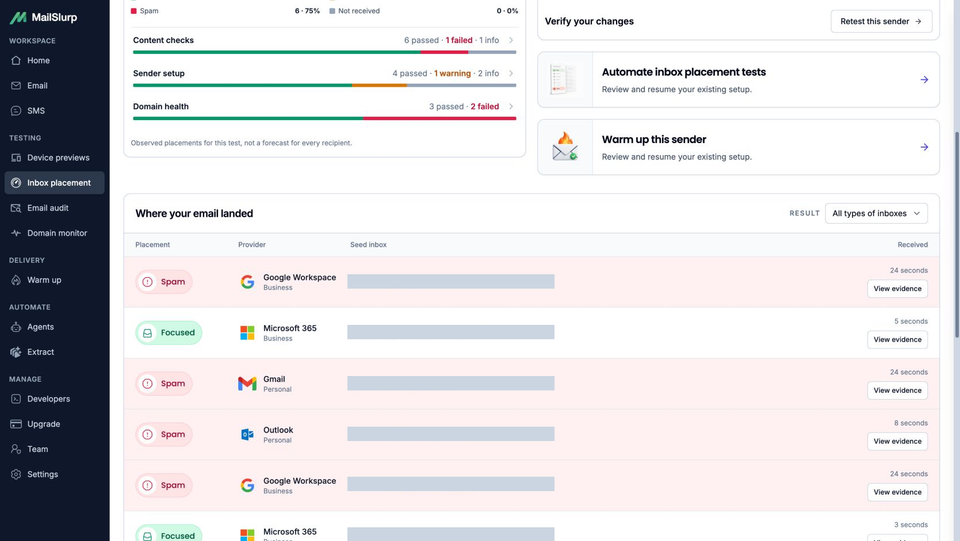The width and height of the screenshot is (960, 541).
Task: Click the Settings gear icon
Action: tap(16, 474)
